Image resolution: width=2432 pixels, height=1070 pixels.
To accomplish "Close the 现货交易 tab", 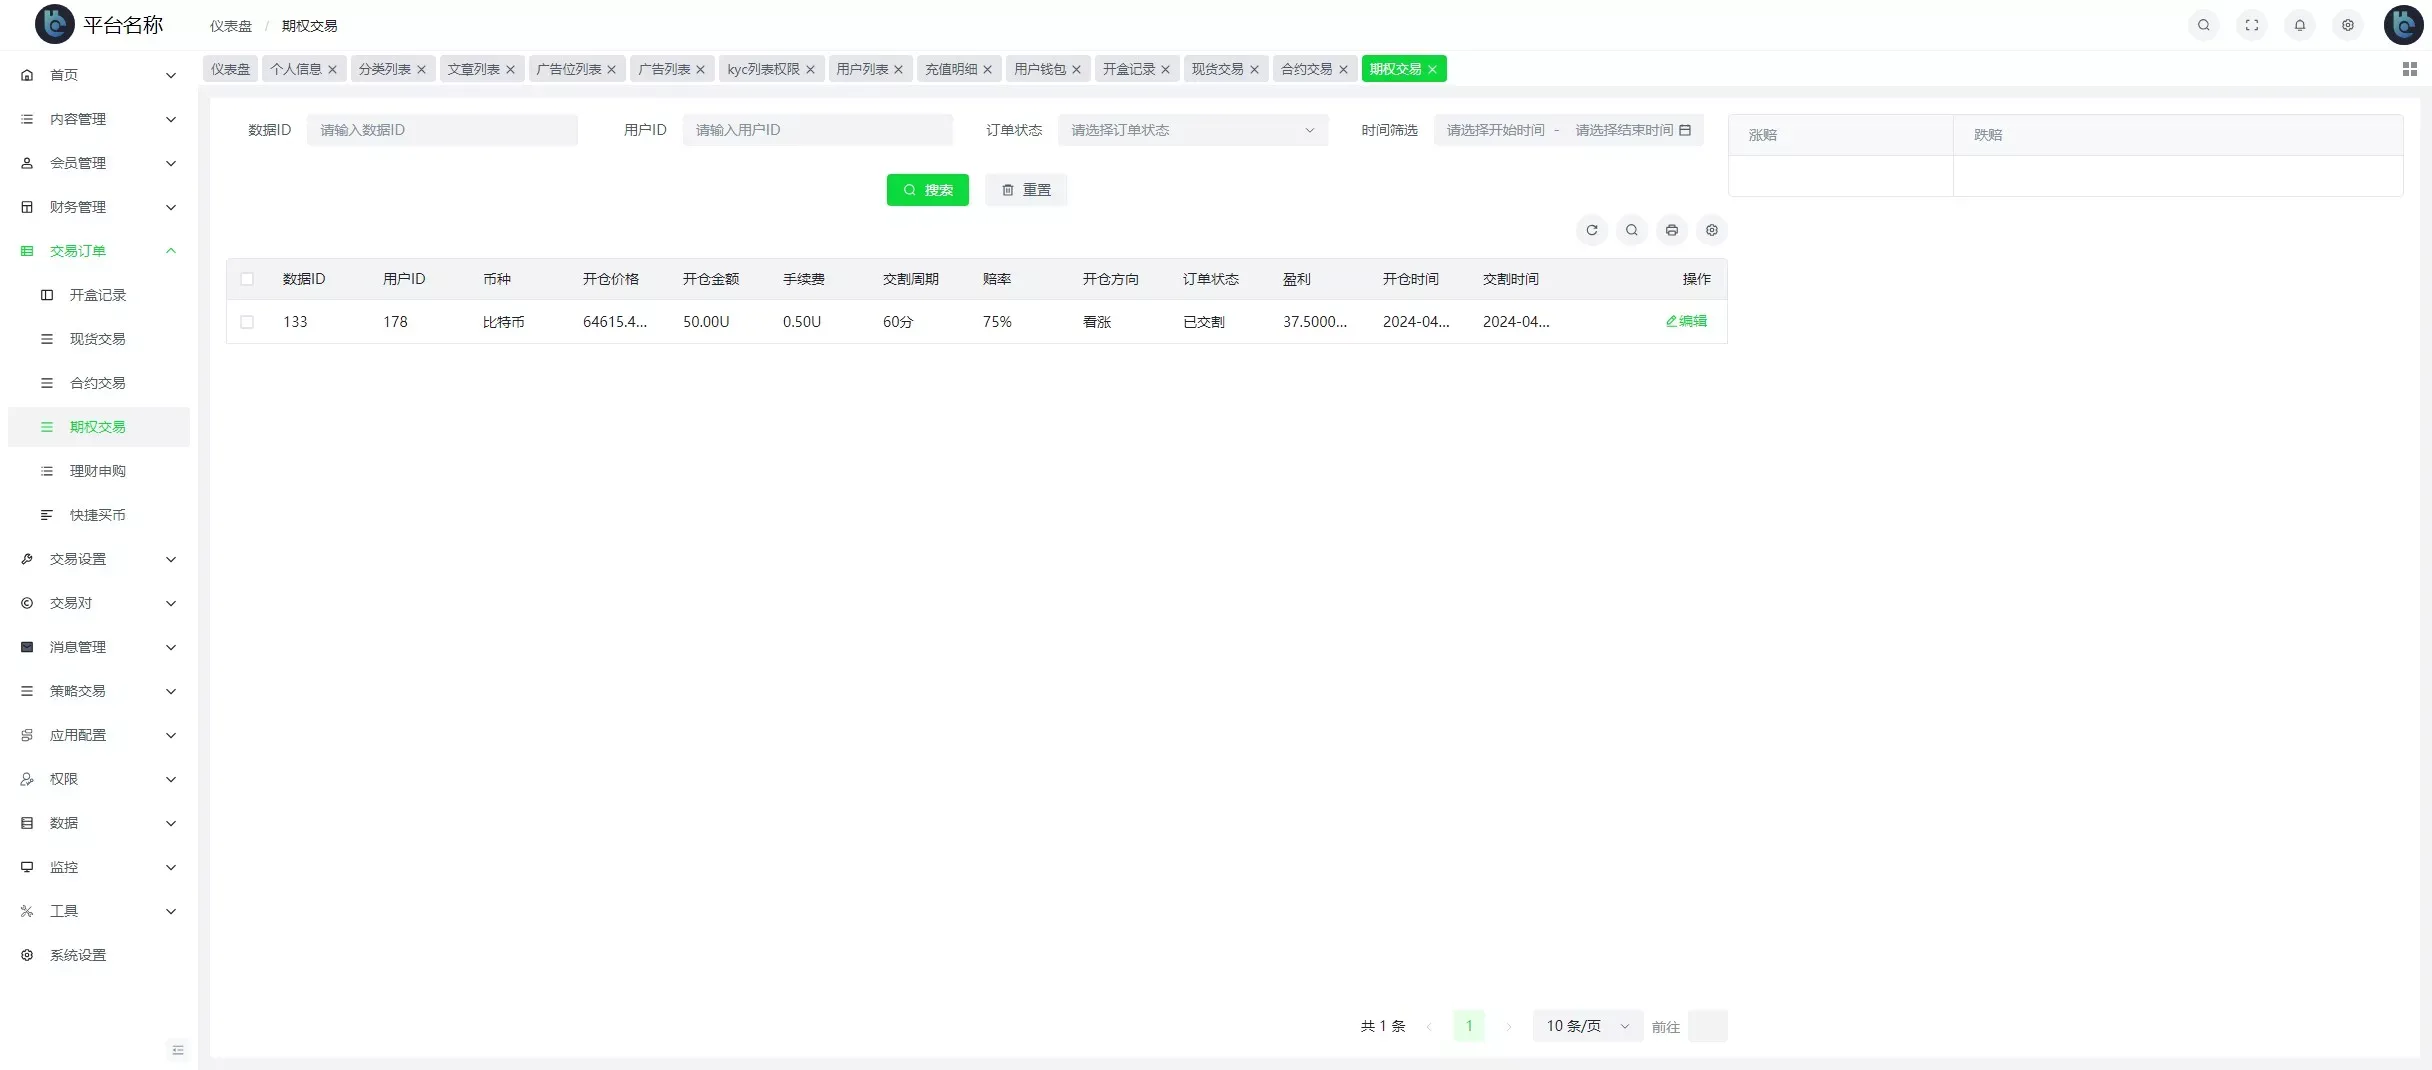I will [x=1254, y=69].
